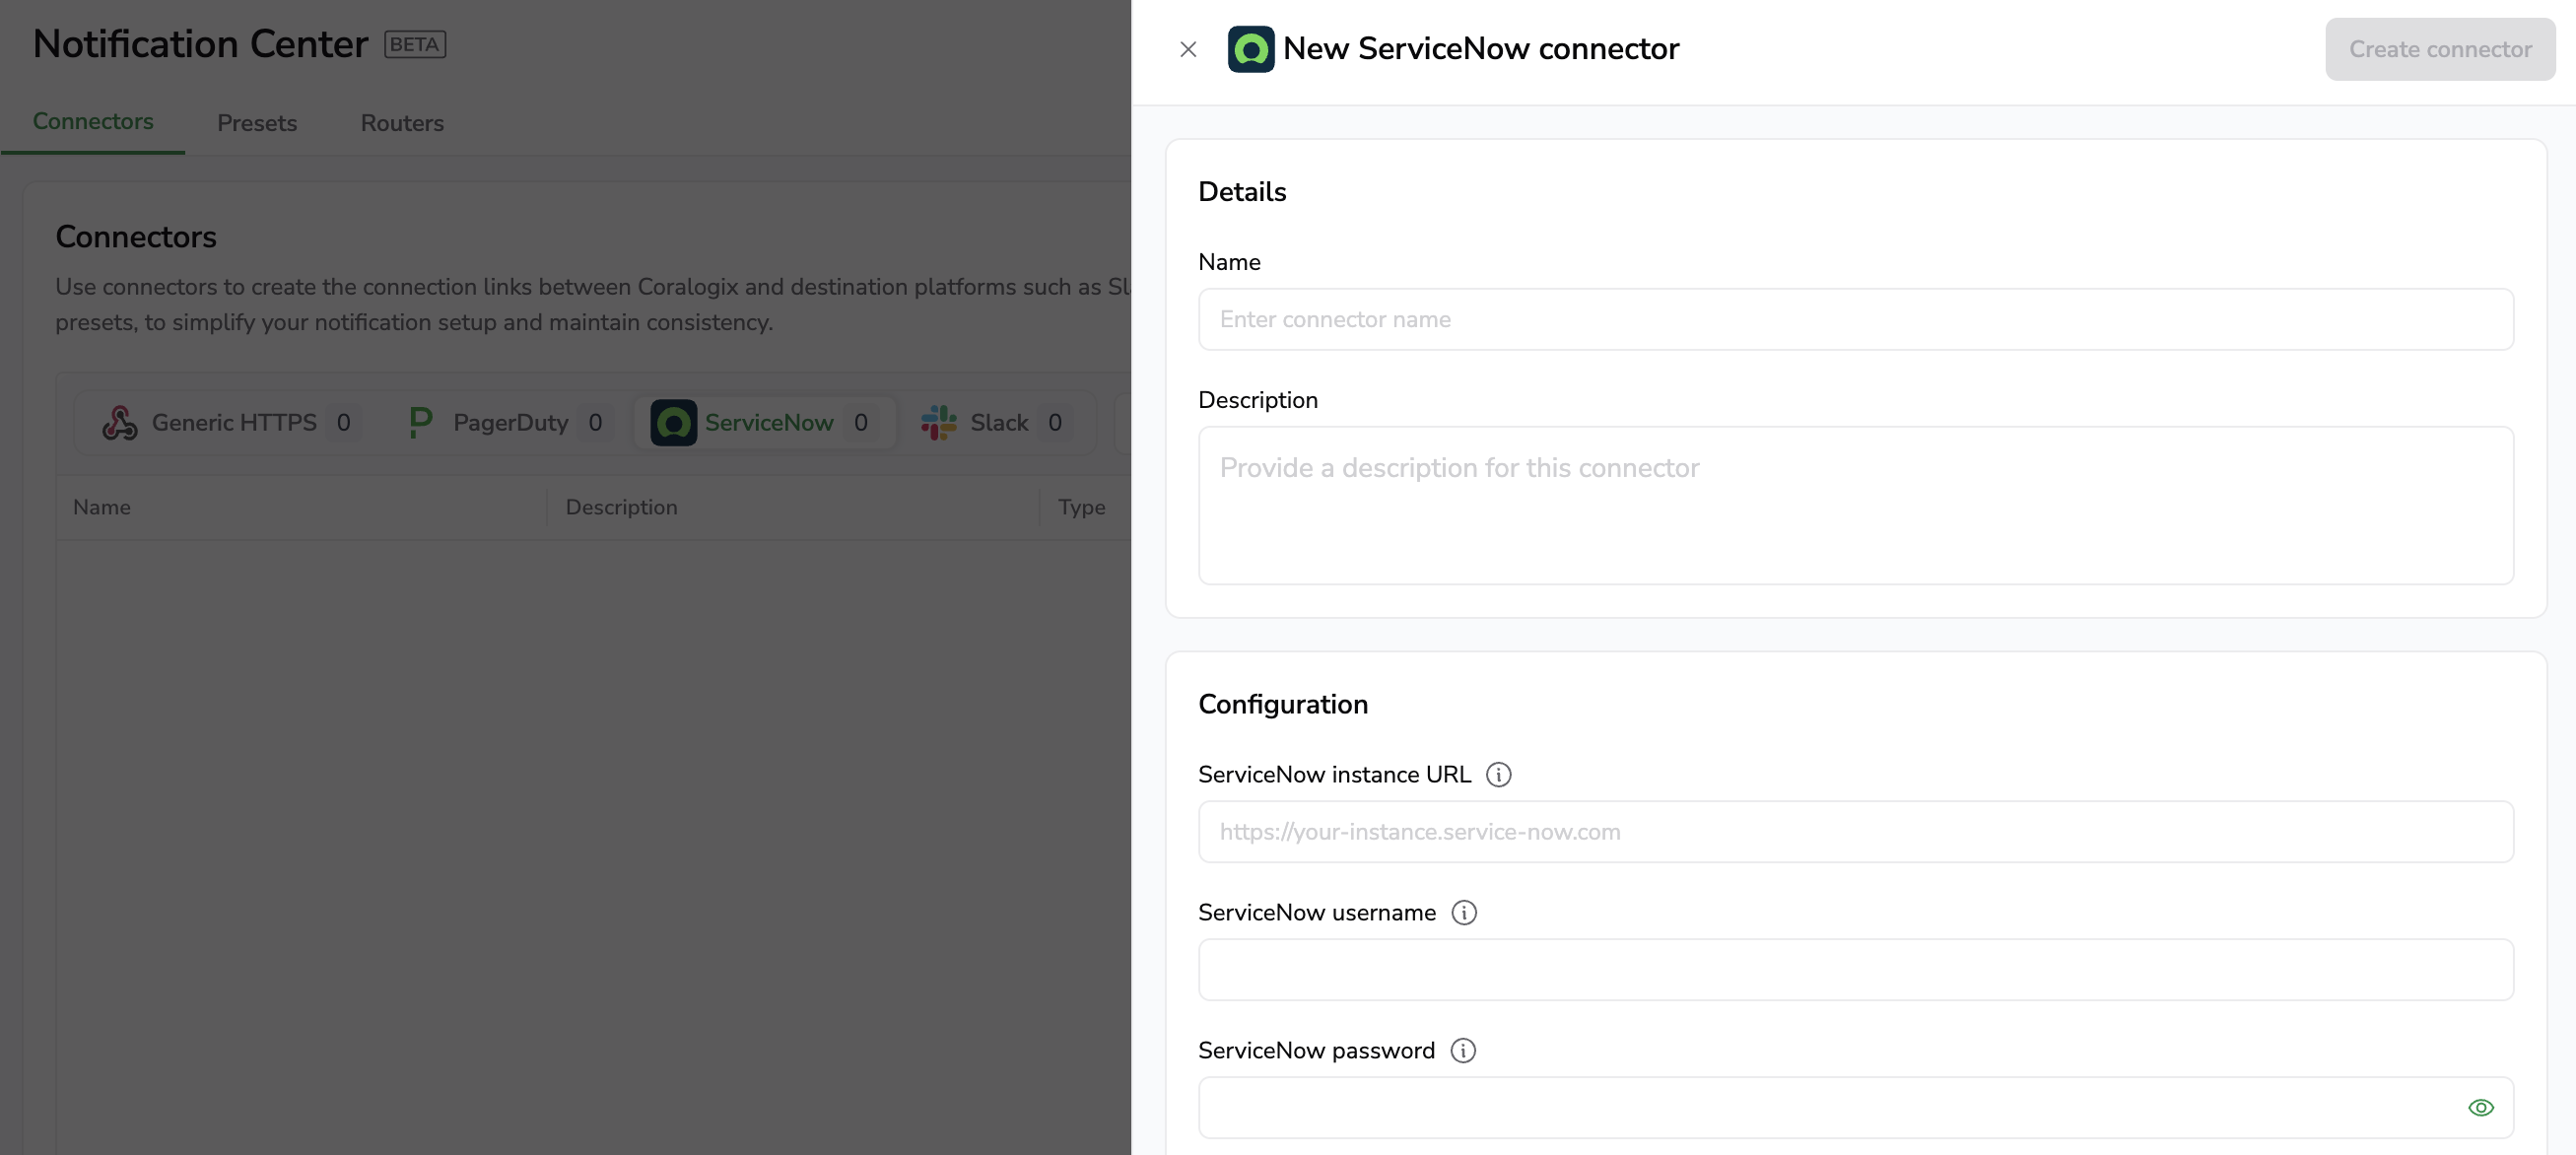Open the Routers tab
Image resolution: width=2576 pixels, height=1155 pixels.
(x=402, y=123)
